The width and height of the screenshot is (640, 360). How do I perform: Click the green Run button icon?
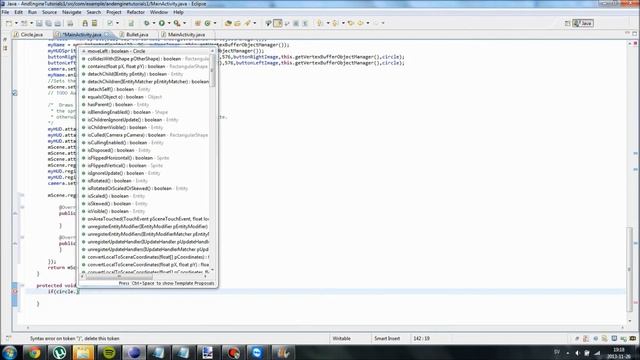pos(162,23)
